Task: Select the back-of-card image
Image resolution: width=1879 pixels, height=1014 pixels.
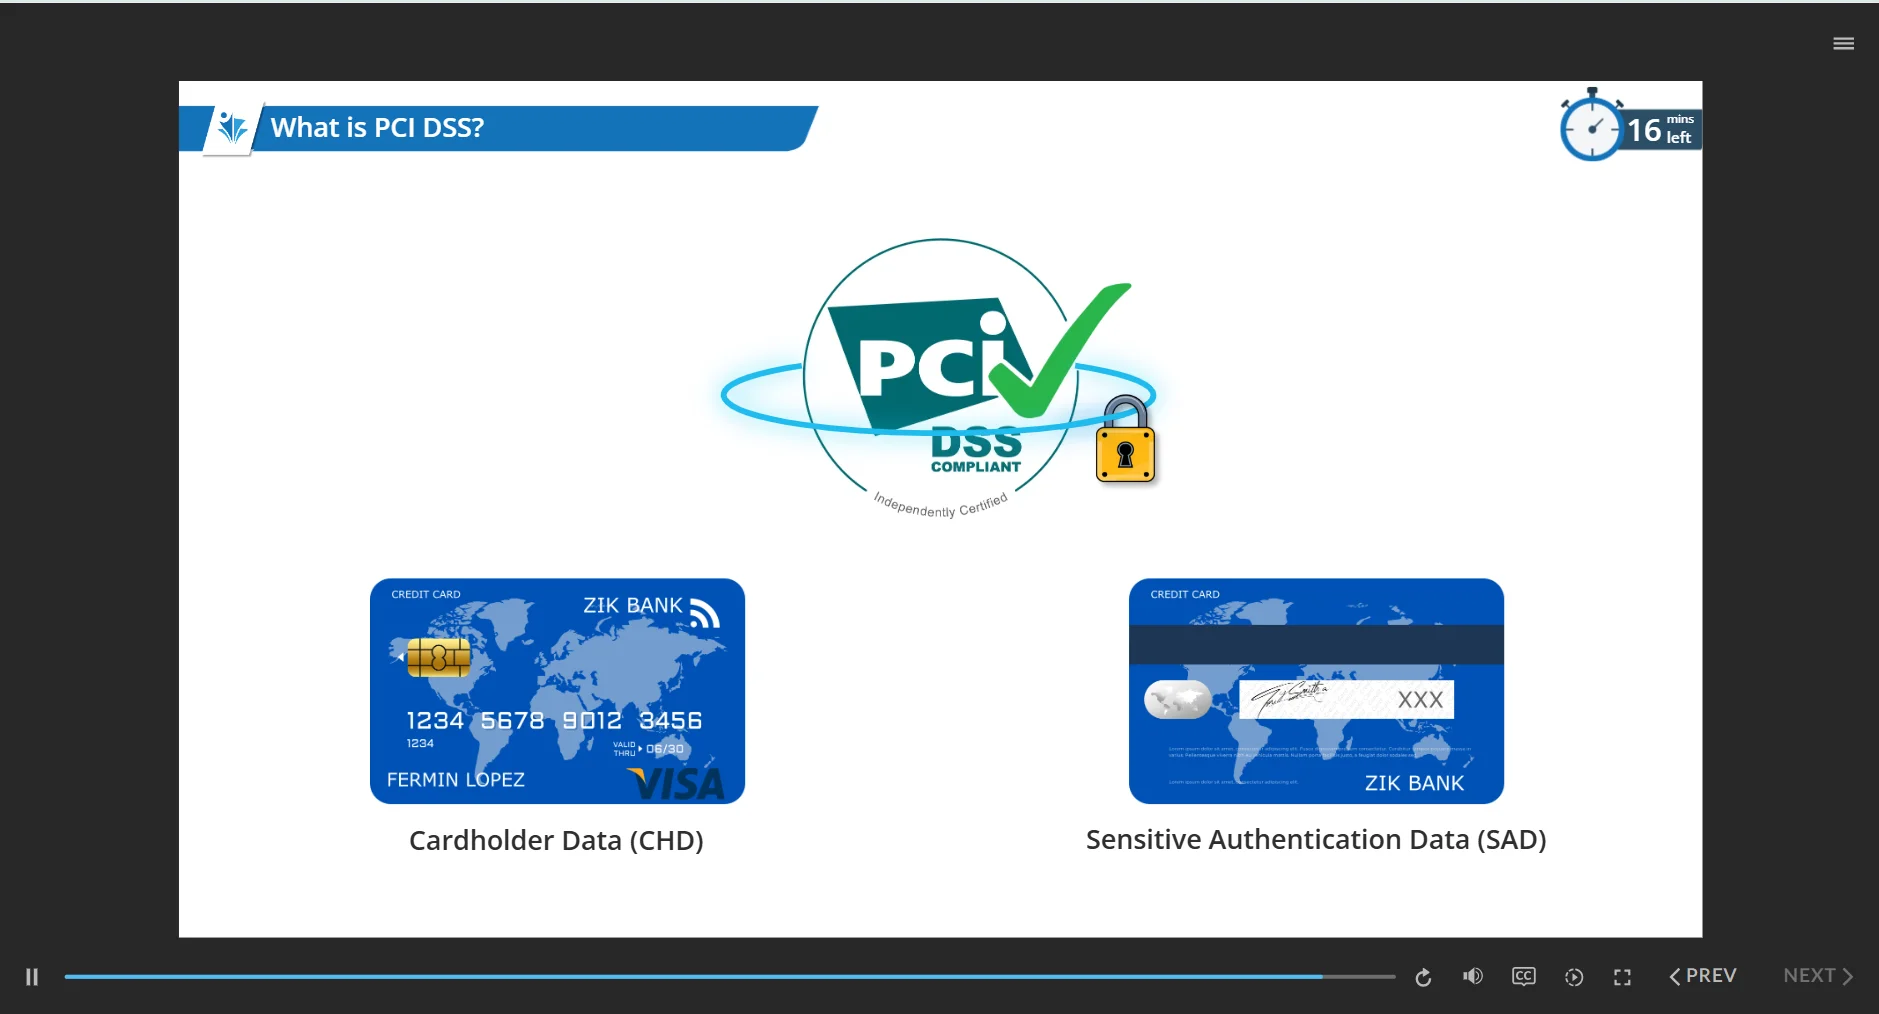Action: point(1316,691)
